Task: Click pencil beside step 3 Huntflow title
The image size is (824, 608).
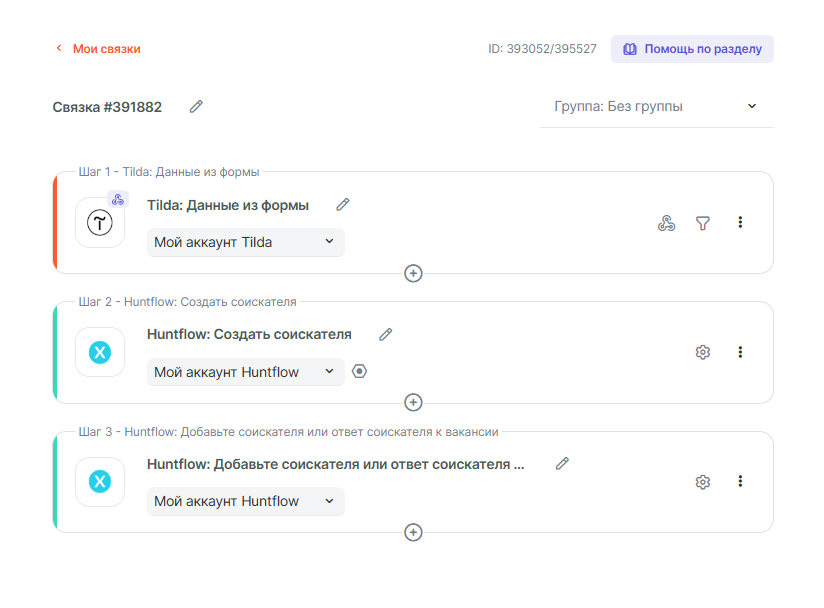Action: [x=562, y=464]
